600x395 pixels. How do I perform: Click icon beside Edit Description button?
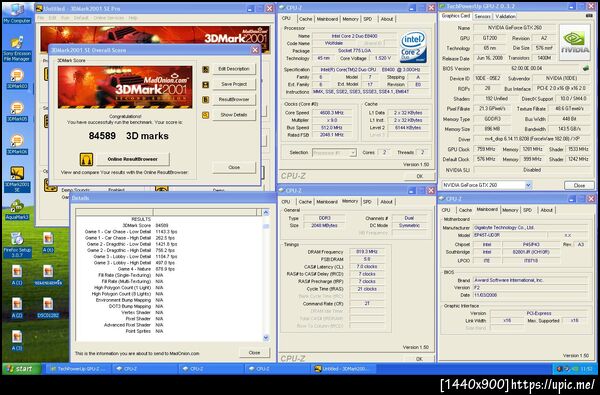205,69
